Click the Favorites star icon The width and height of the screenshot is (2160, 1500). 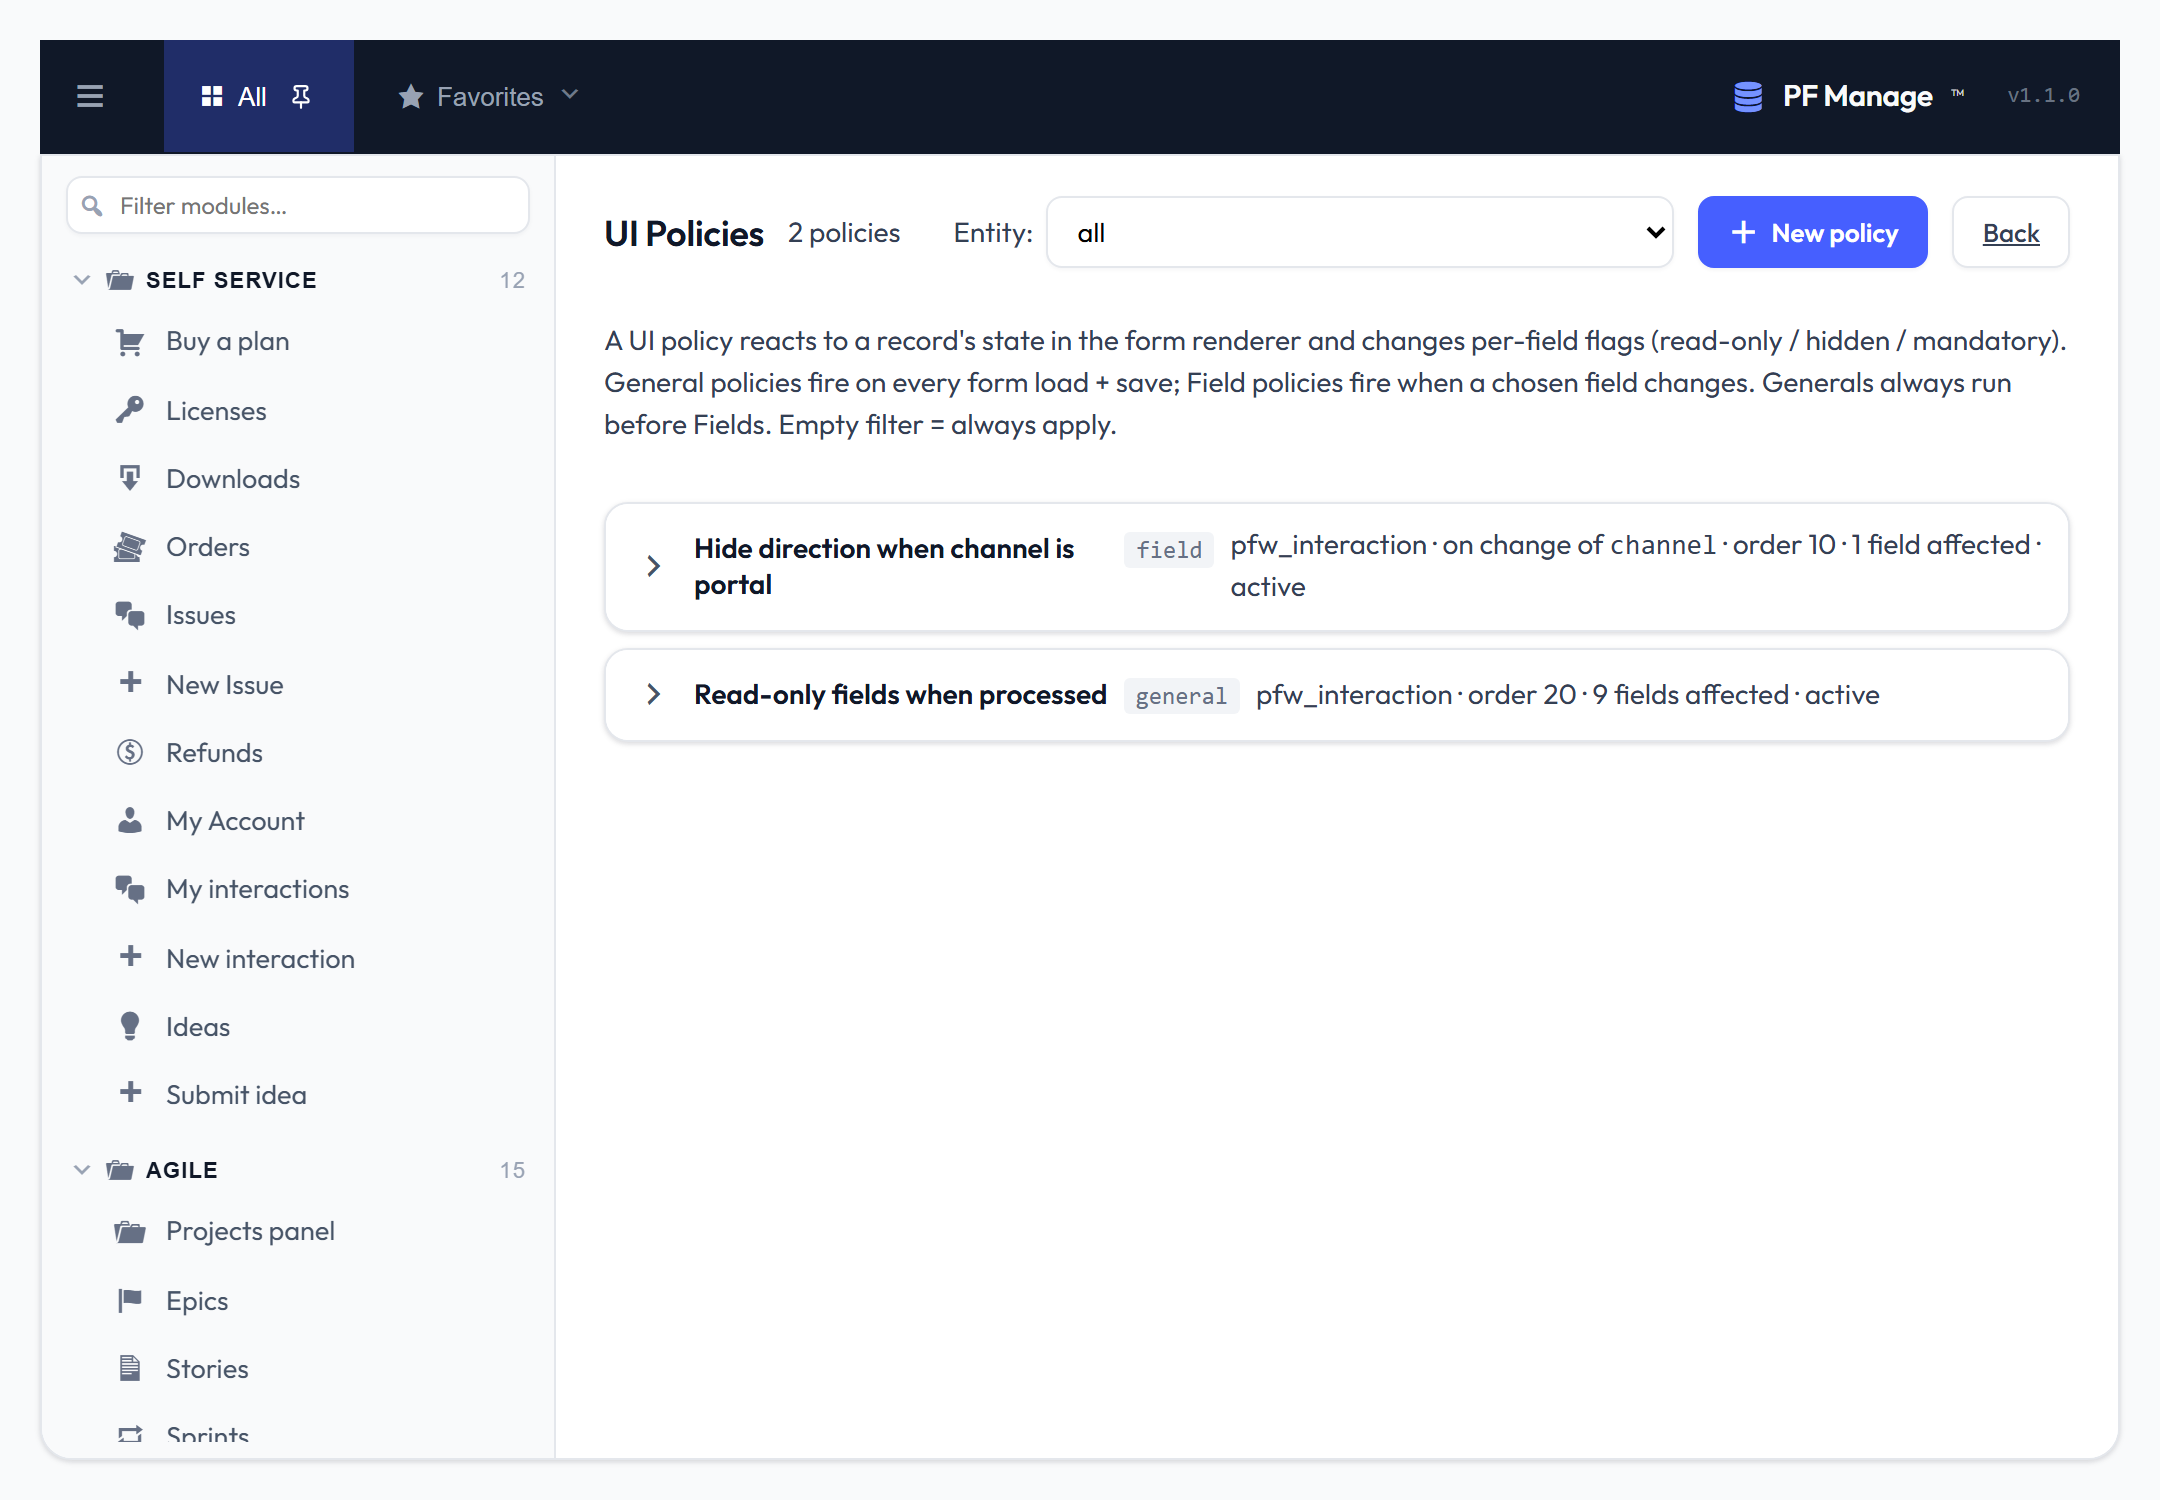[x=410, y=96]
